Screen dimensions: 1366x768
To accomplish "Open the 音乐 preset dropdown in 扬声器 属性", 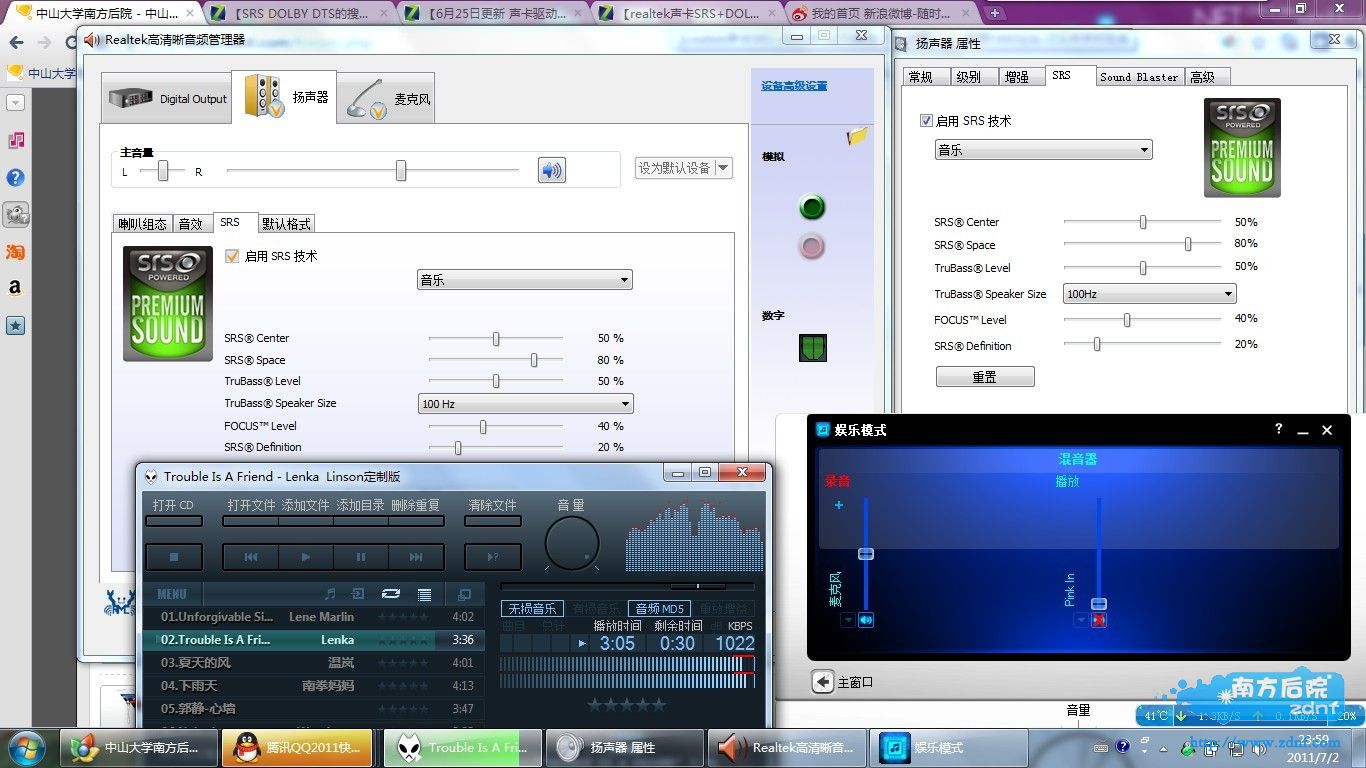I will coord(1044,150).
